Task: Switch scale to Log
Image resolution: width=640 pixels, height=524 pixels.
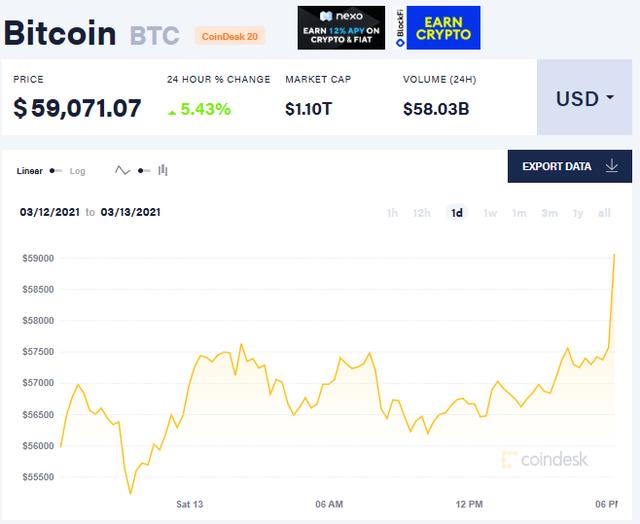Action: click(x=78, y=171)
